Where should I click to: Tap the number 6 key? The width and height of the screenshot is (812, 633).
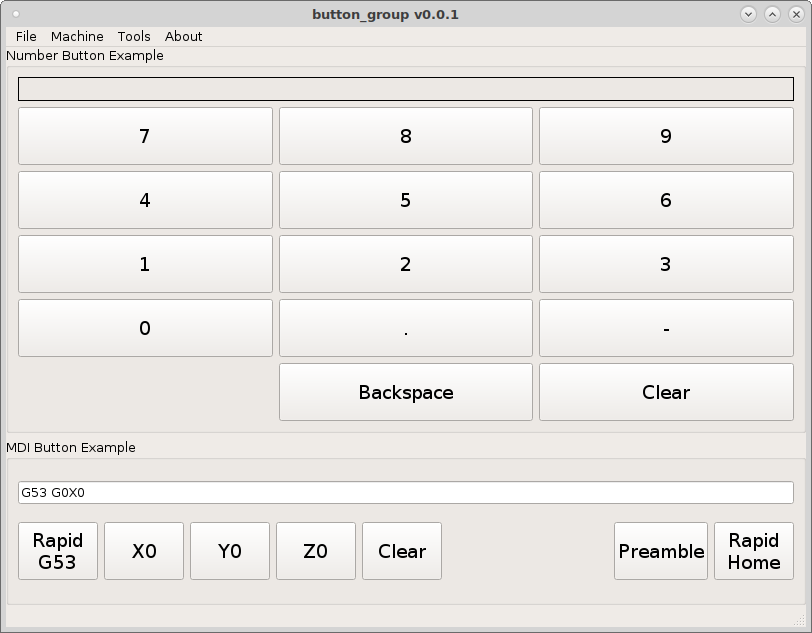point(666,200)
